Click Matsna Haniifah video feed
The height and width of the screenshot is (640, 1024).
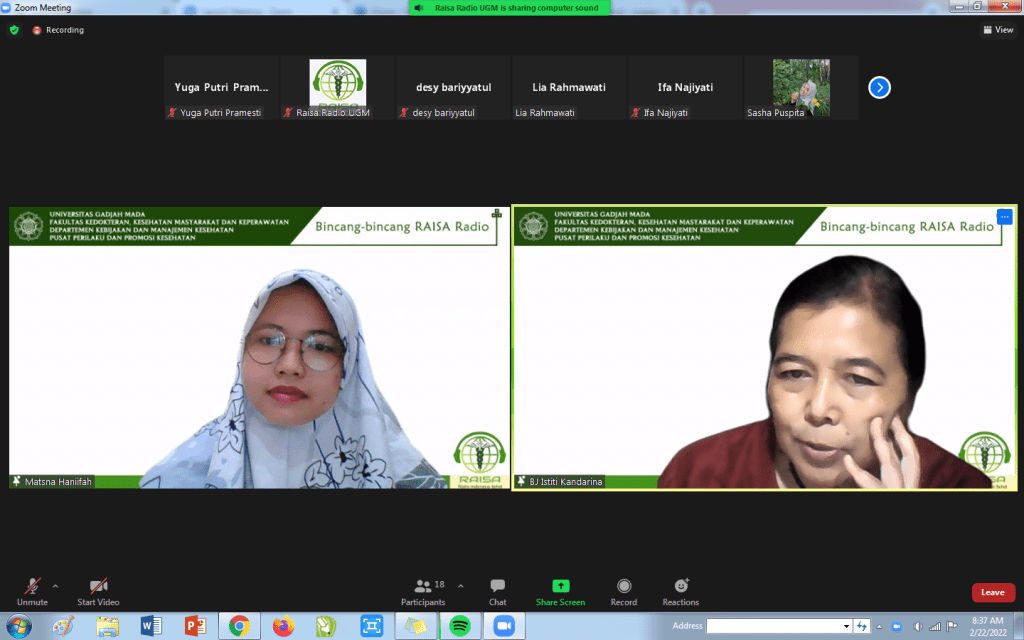259,347
